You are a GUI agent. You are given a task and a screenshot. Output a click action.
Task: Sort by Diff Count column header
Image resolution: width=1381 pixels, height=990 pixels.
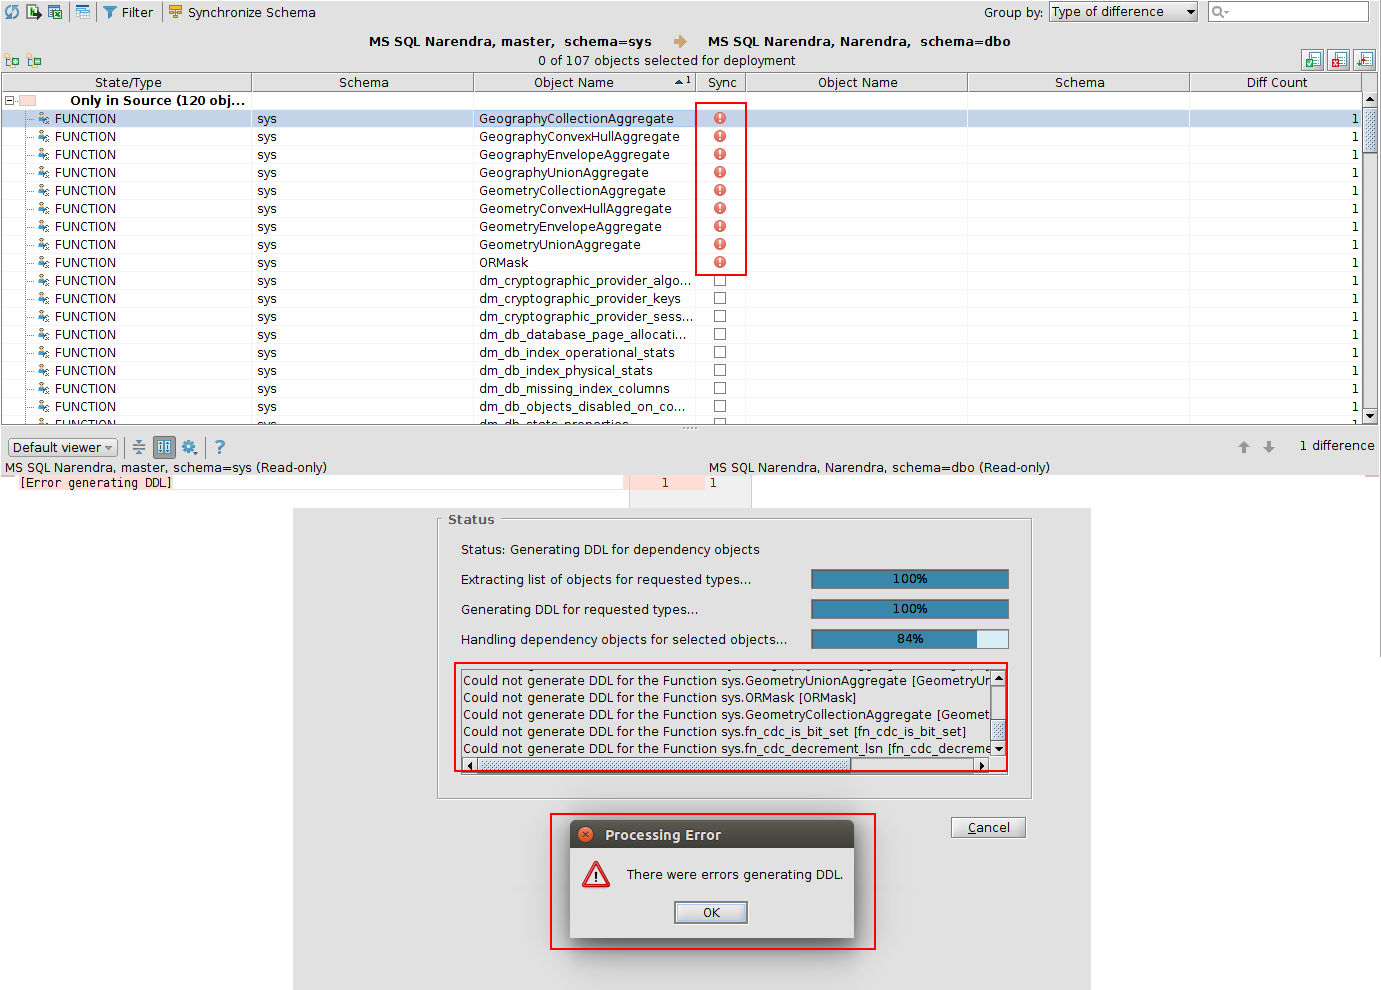coord(1276,82)
